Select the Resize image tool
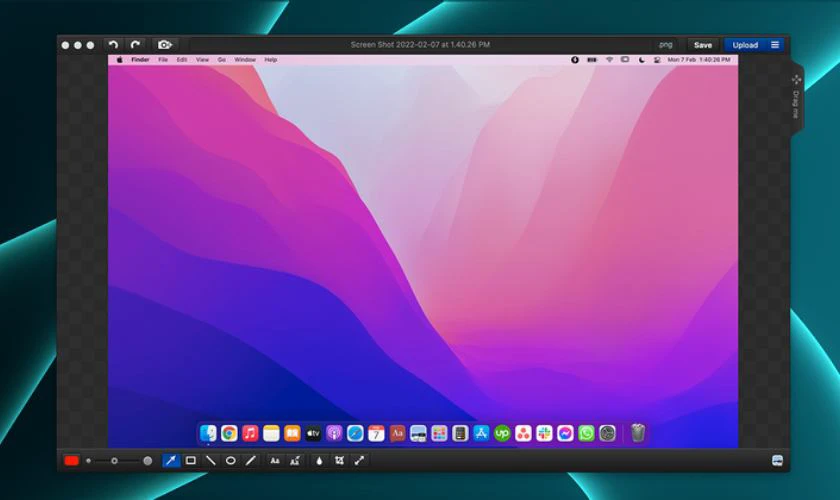The width and height of the screenshot is (840, 500). tap(359, 461)
